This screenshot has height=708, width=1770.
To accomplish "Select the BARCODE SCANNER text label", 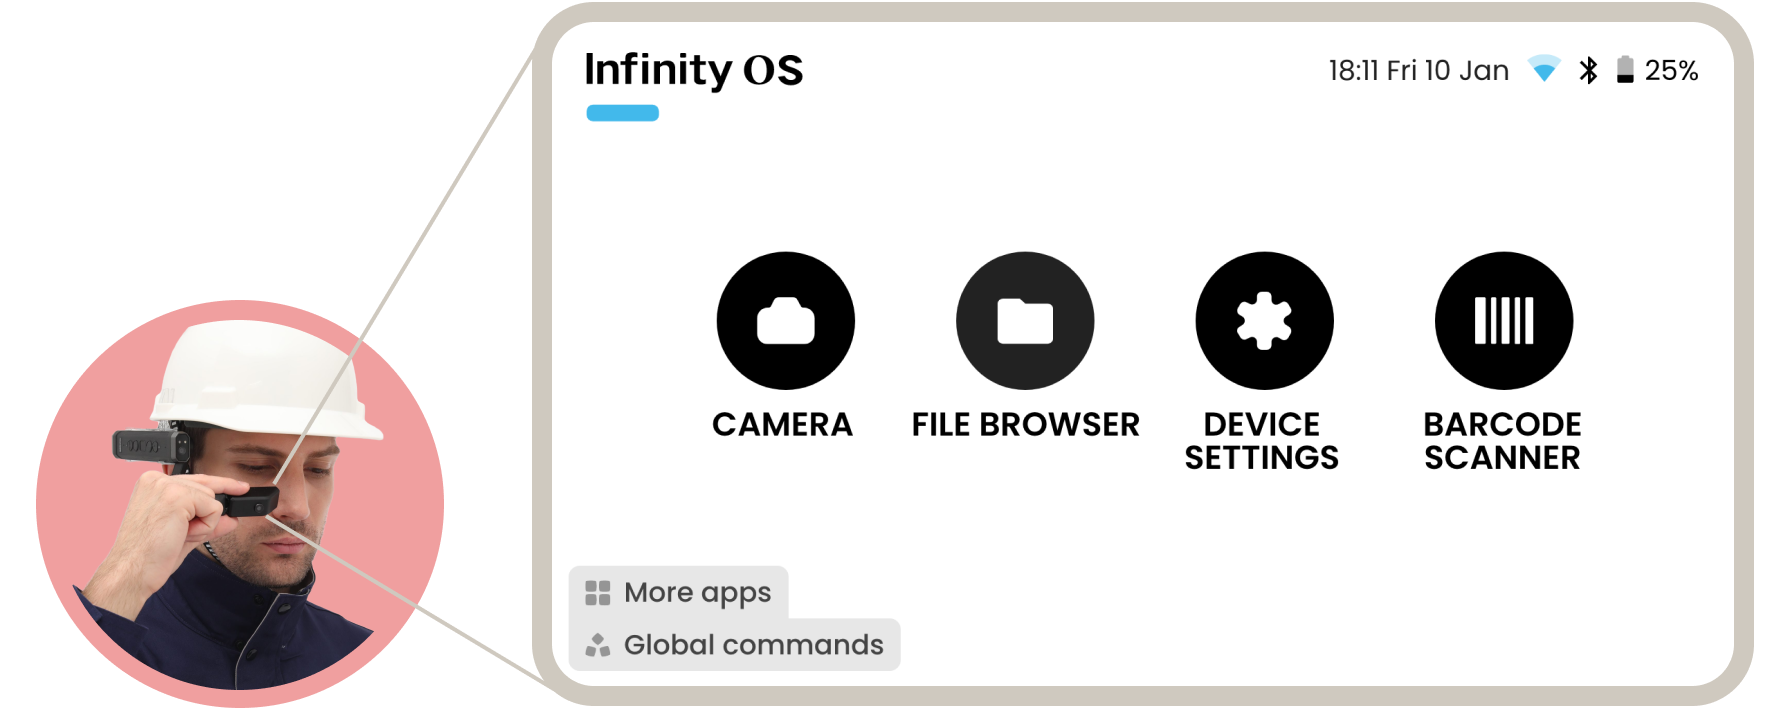I will coord(1502,441).
